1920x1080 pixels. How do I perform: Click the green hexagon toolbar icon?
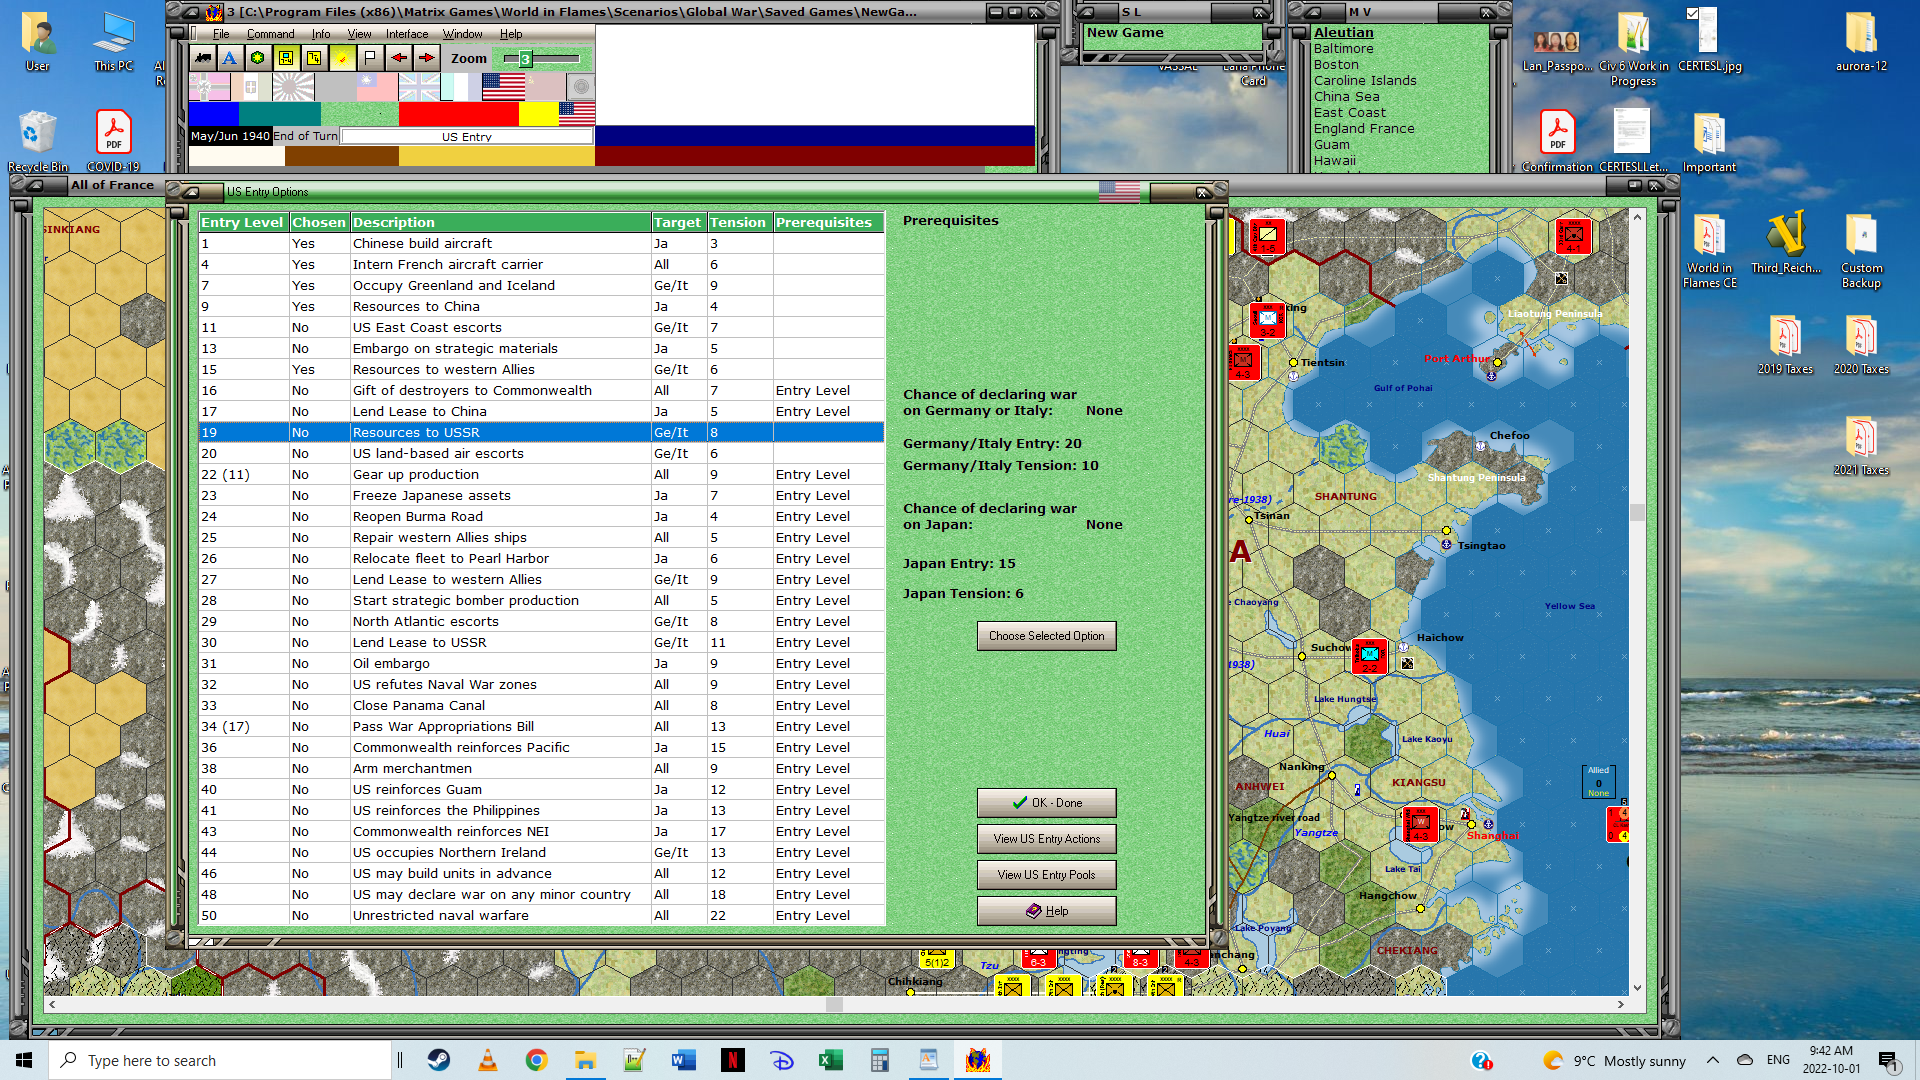click(258, 58)
